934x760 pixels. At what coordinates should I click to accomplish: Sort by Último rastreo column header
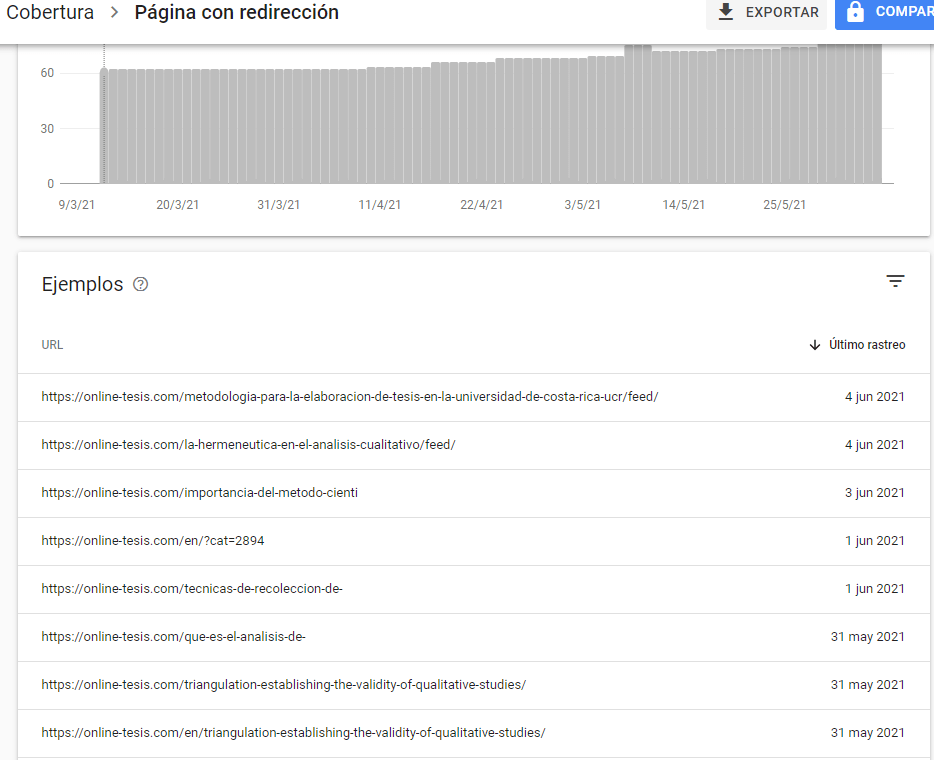867,345
